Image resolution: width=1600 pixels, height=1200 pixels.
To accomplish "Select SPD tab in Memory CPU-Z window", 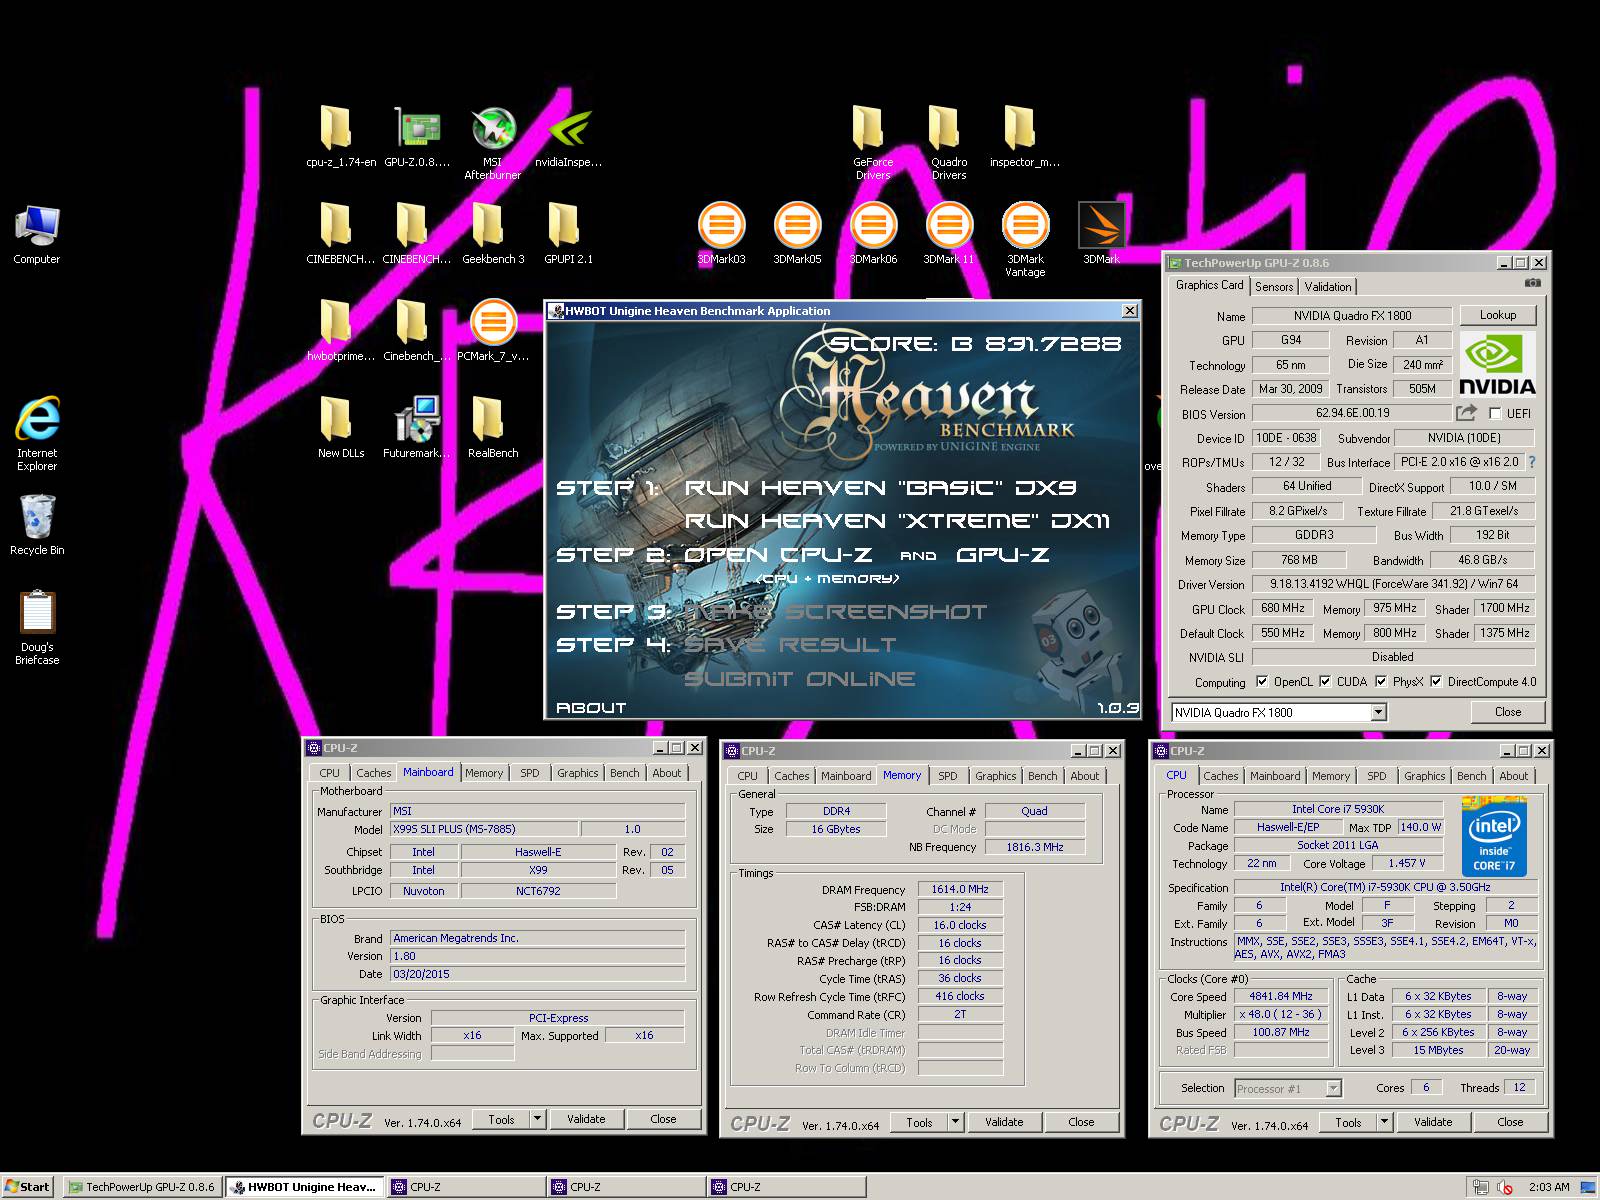I will pyautogui.click(x=947, y=776).
